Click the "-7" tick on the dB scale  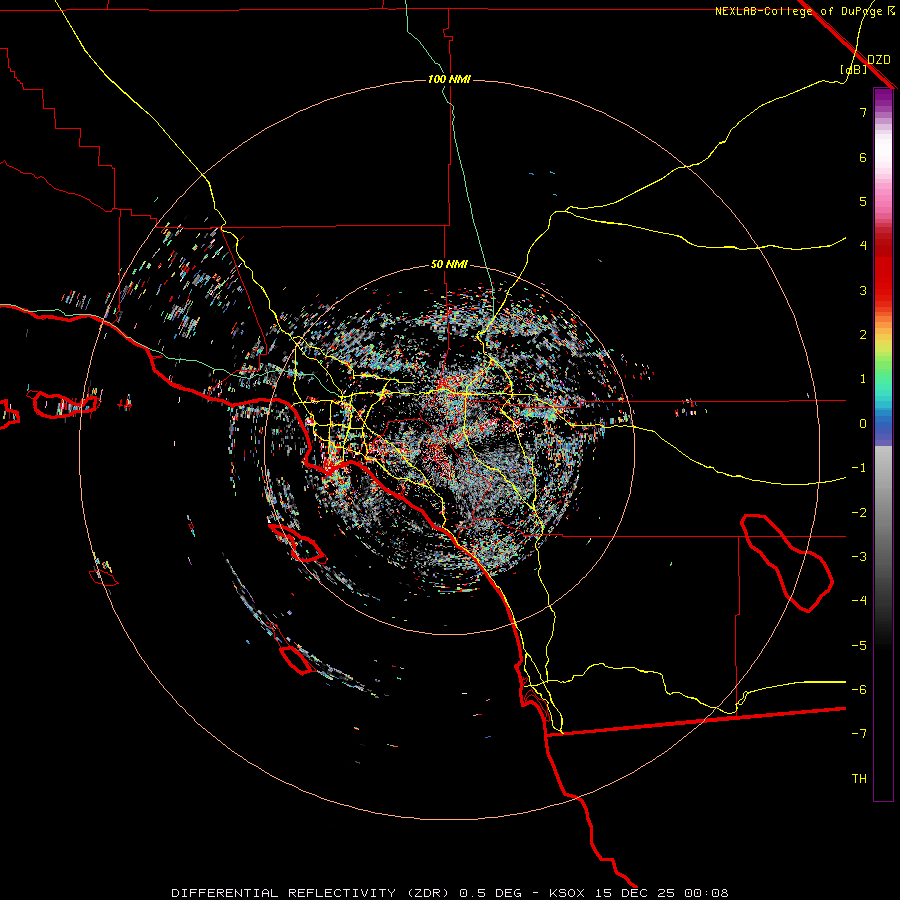(x=859, y=734)
